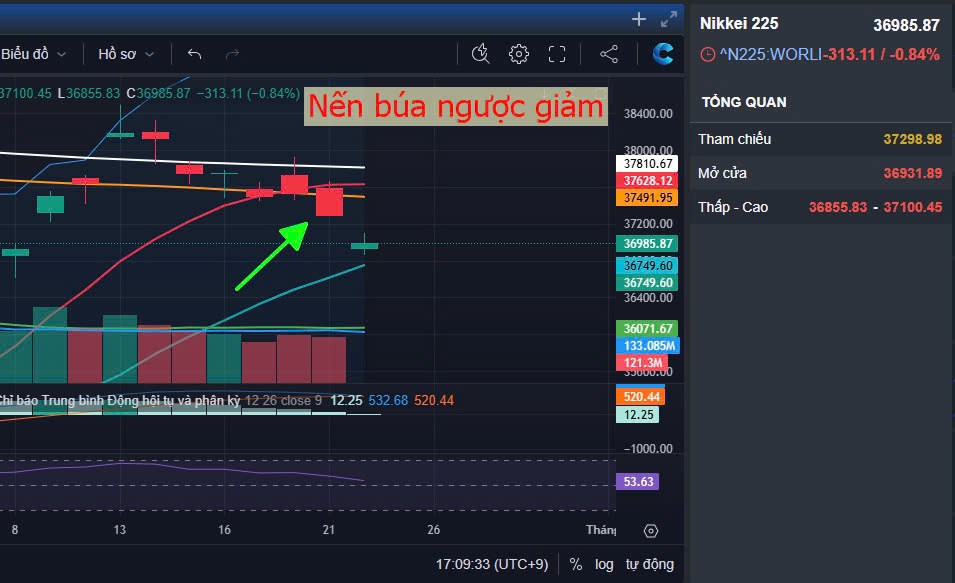The height and width of the screenshot is (583, 955).
Task: Open the quick search lightning icon
Action: (481, 54)
